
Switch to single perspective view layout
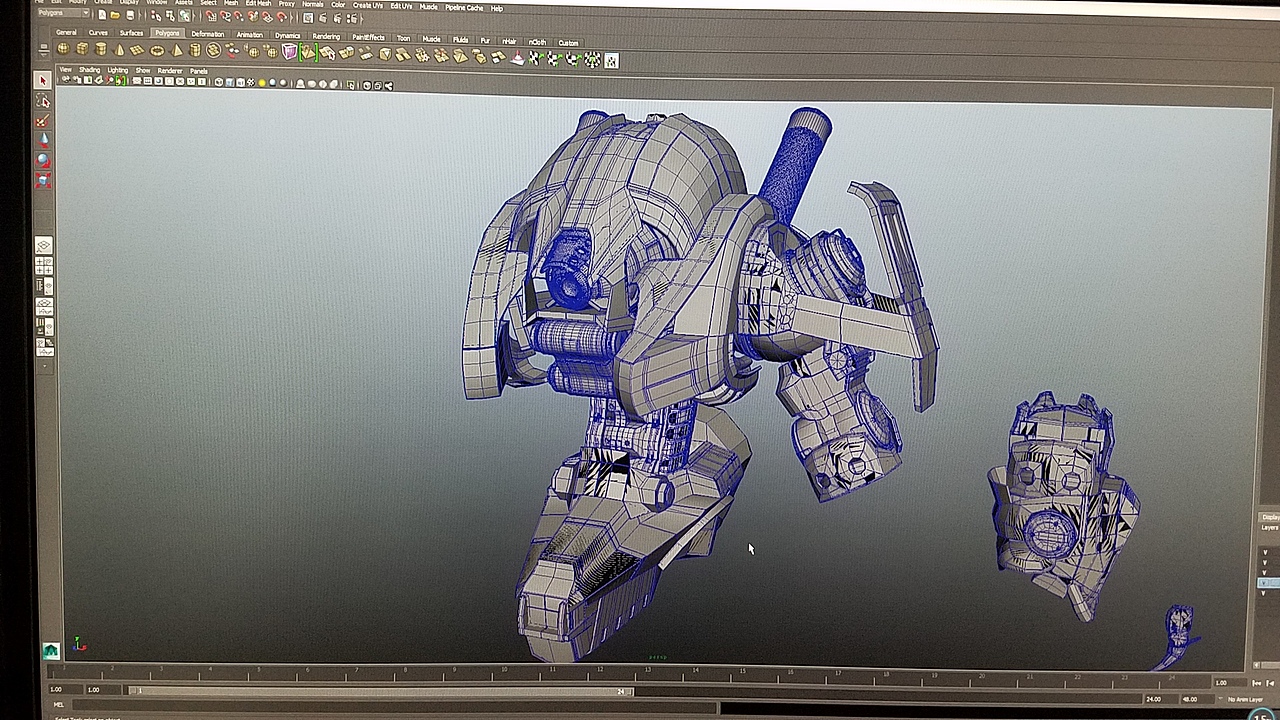pyautogui.click(x=44, y=246)
